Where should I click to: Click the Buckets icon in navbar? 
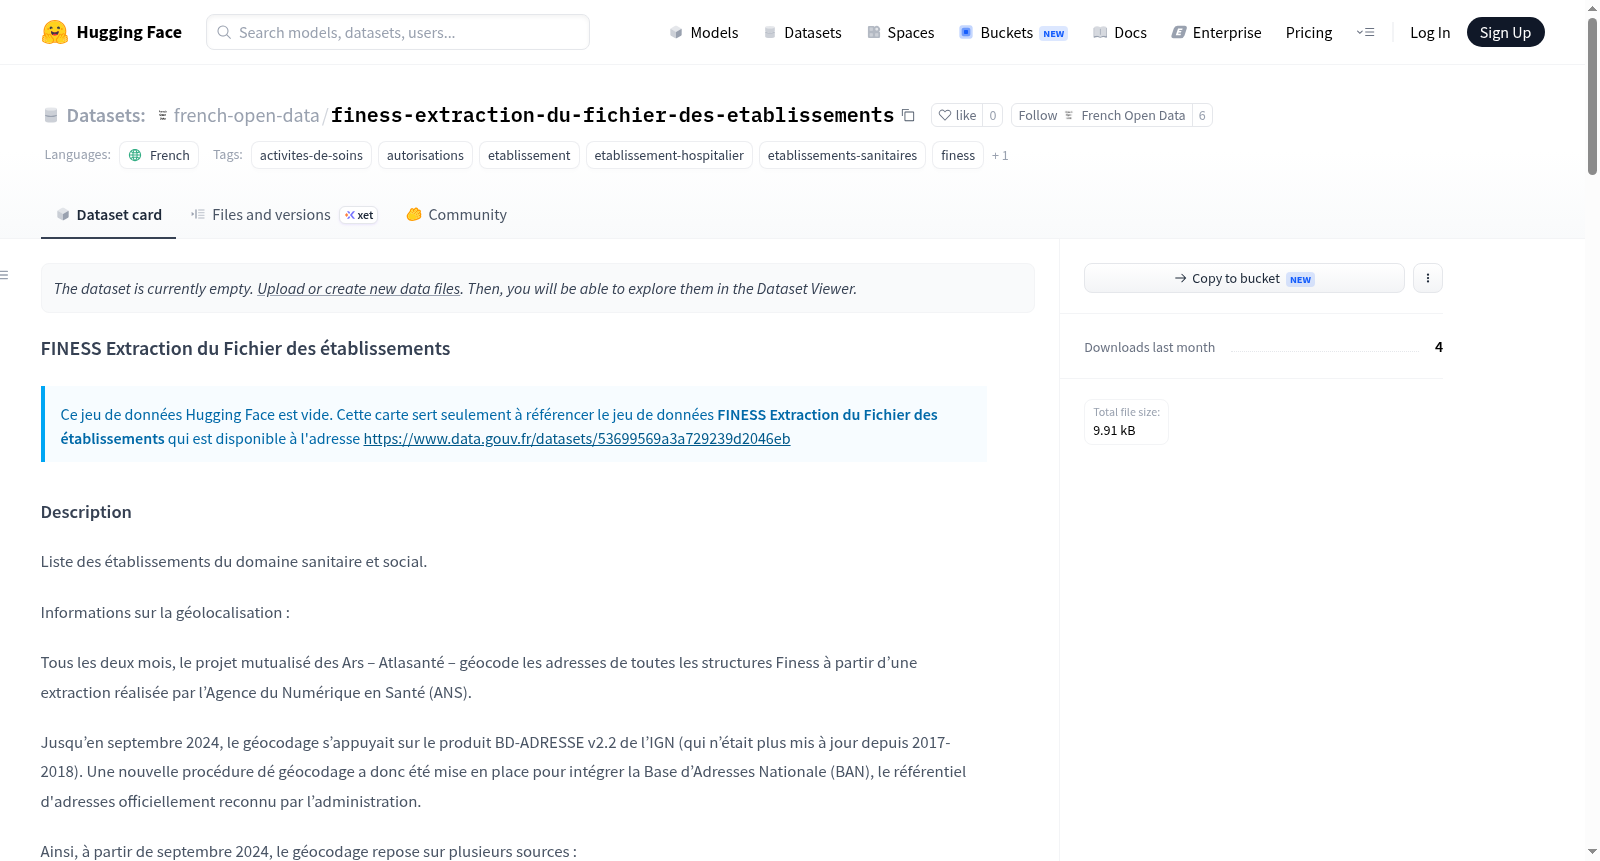(x=966, y=32)
